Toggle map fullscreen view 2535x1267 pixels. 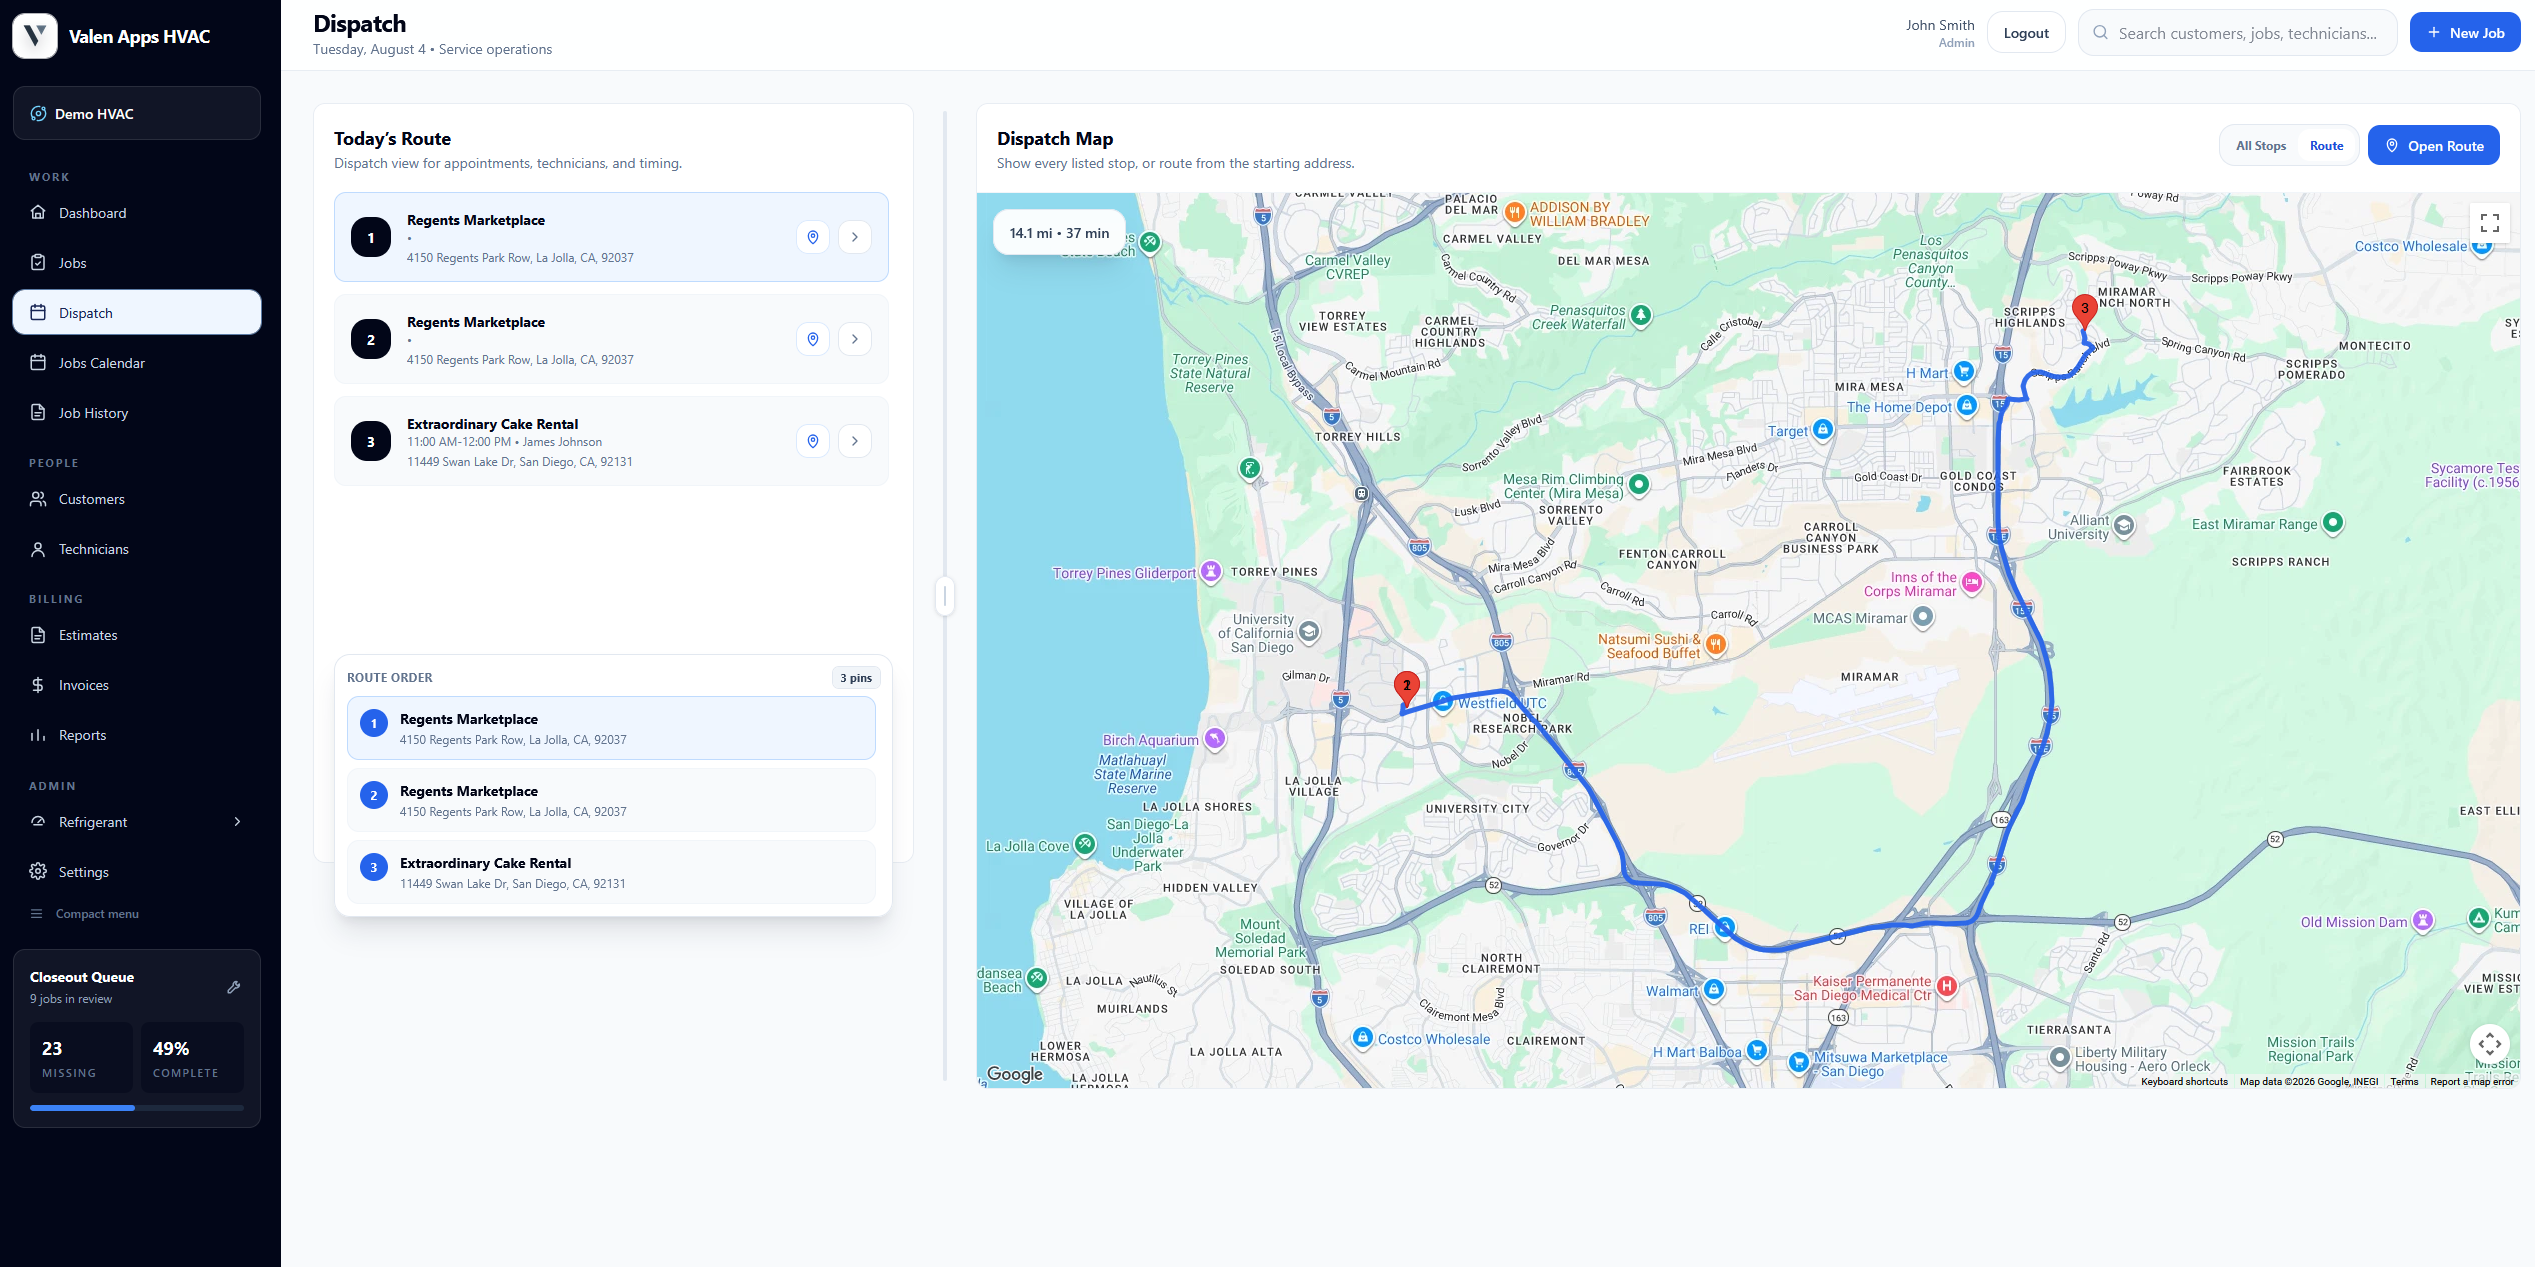coord(2490,223)
